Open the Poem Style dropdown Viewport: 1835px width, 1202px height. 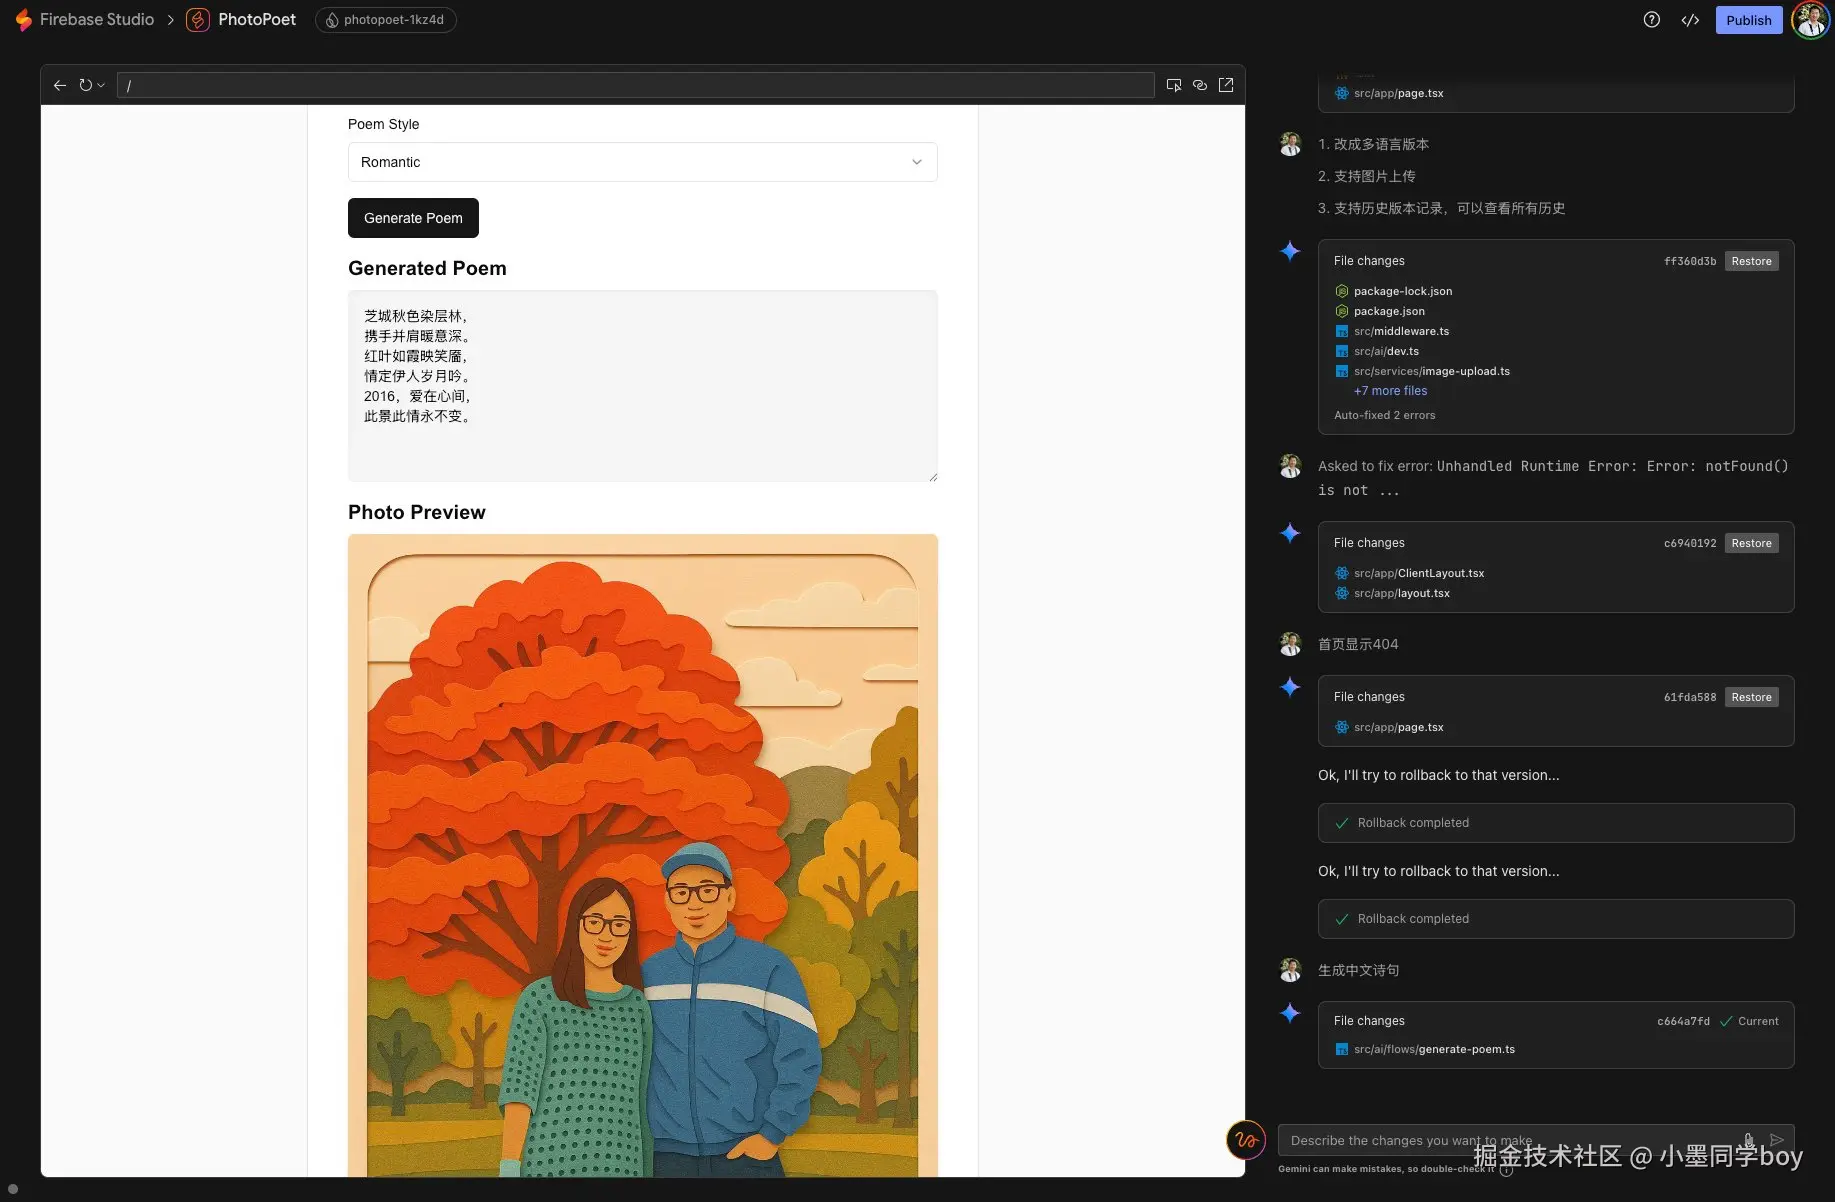(x=642, y=162)
